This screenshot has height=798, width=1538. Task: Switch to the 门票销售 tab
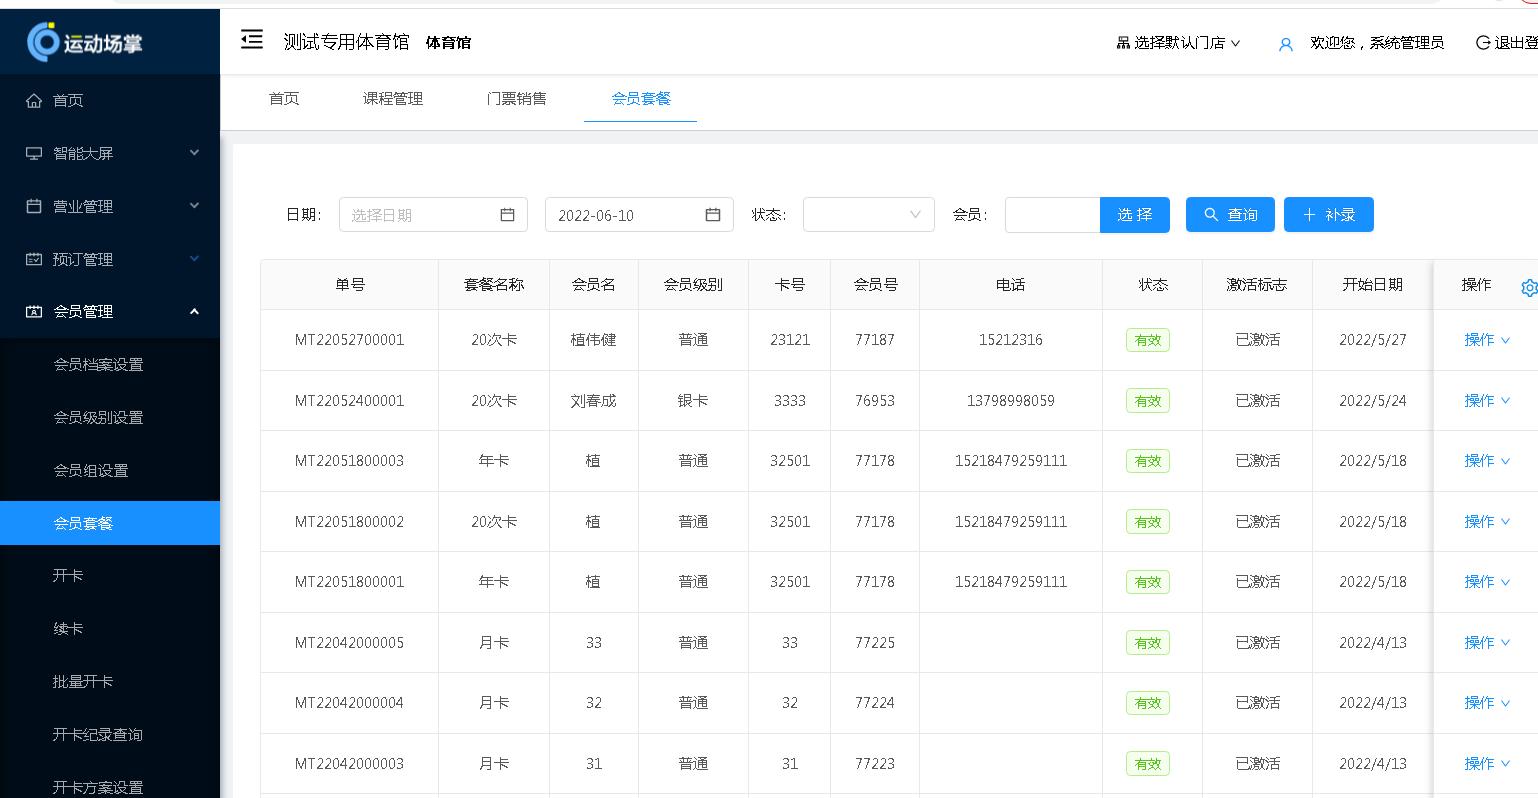pyautogui.click(x=517, y=99)
